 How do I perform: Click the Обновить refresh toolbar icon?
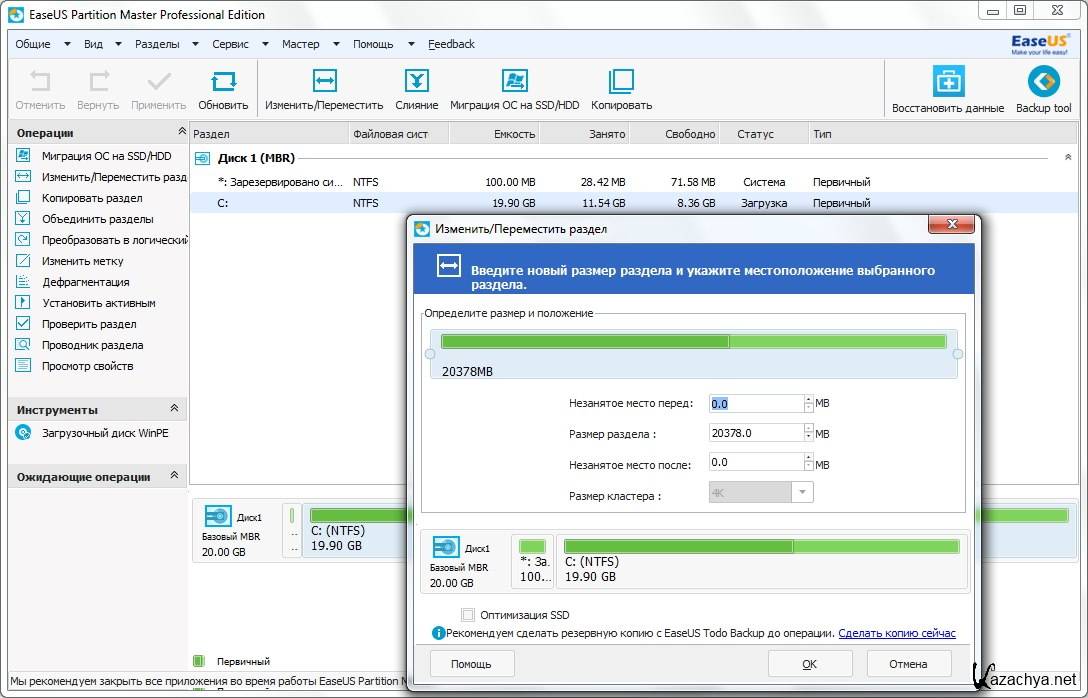pos(223,82)
